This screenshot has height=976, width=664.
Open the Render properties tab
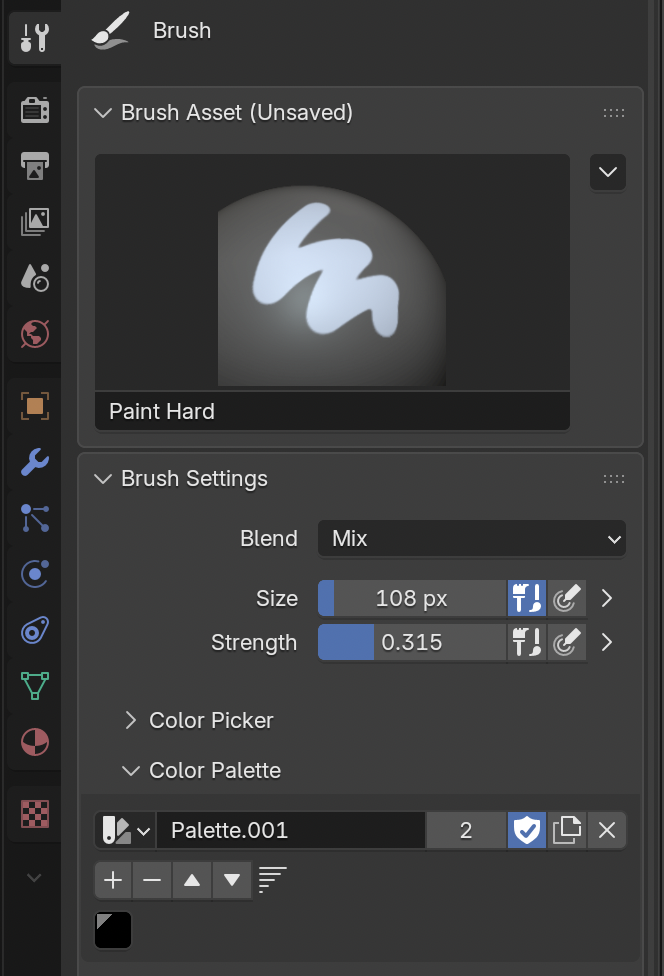pyautogui.click(x=35, y=110)
